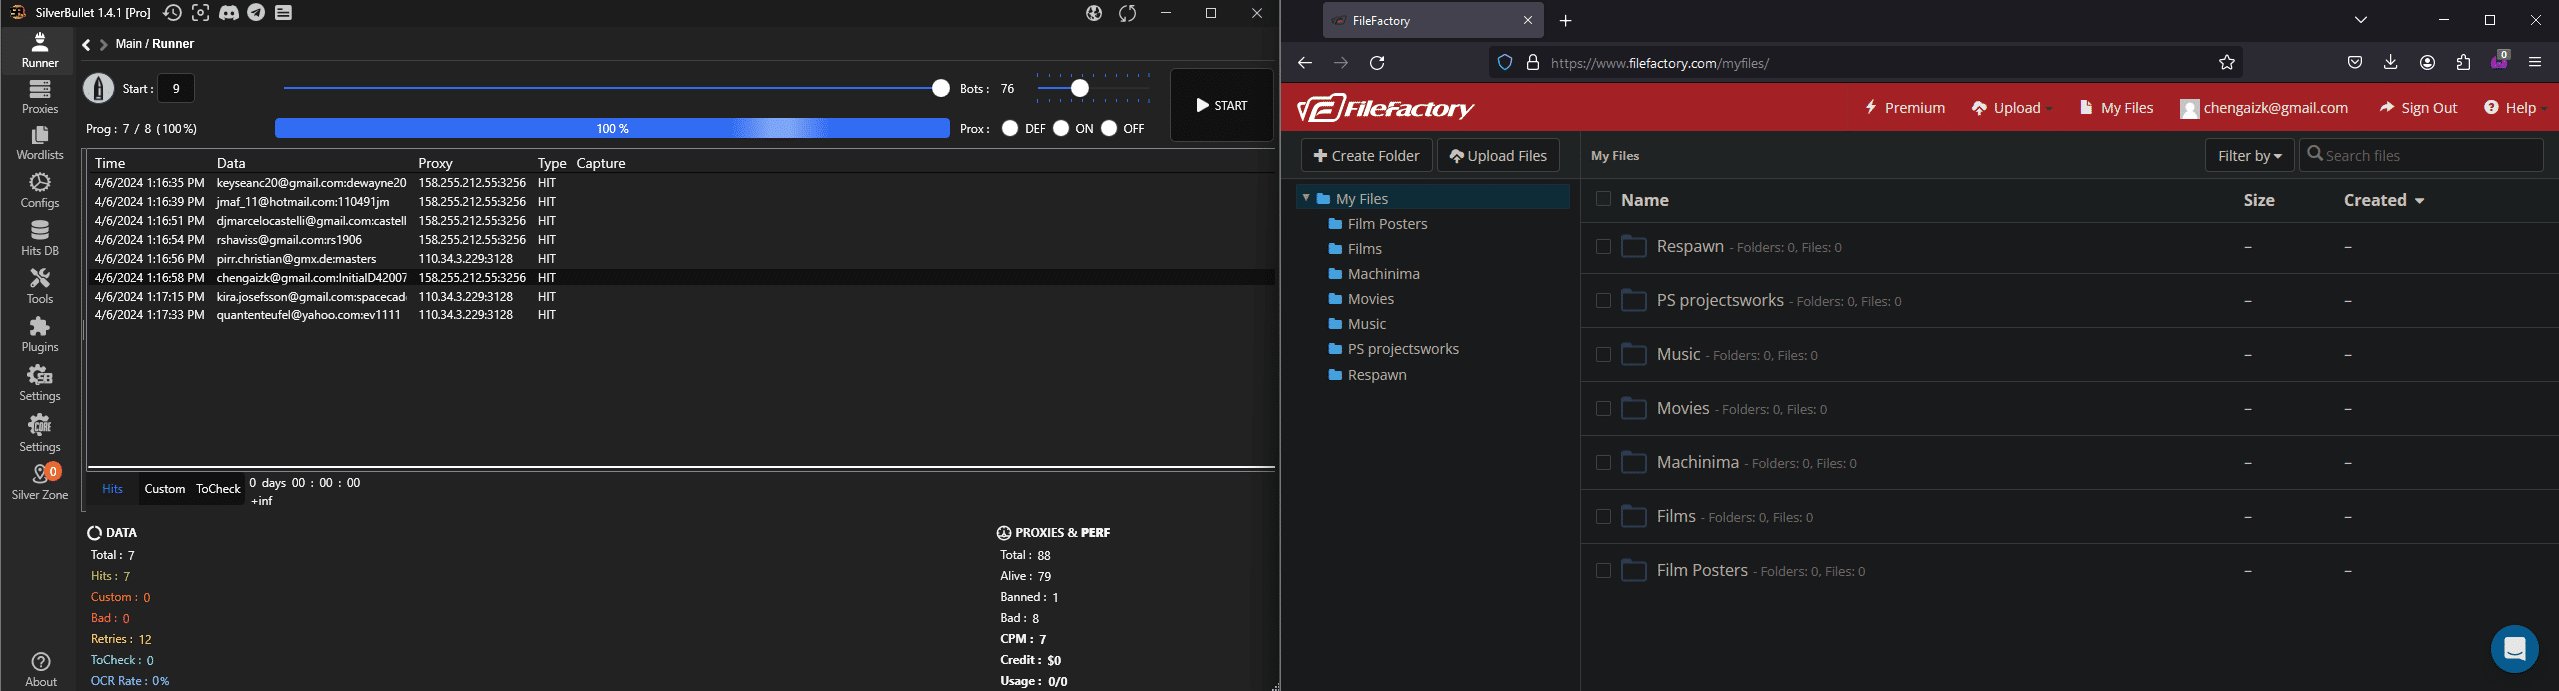Check the Music folder row checkbox
The width and height of the screenshot is (2559, 691).
pos(1603,355)
